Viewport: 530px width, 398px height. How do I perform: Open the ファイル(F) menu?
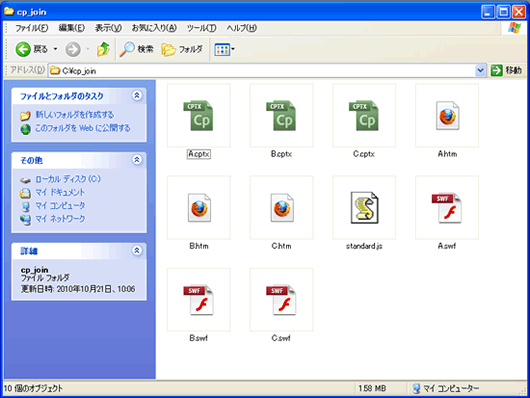pos(31,28)
